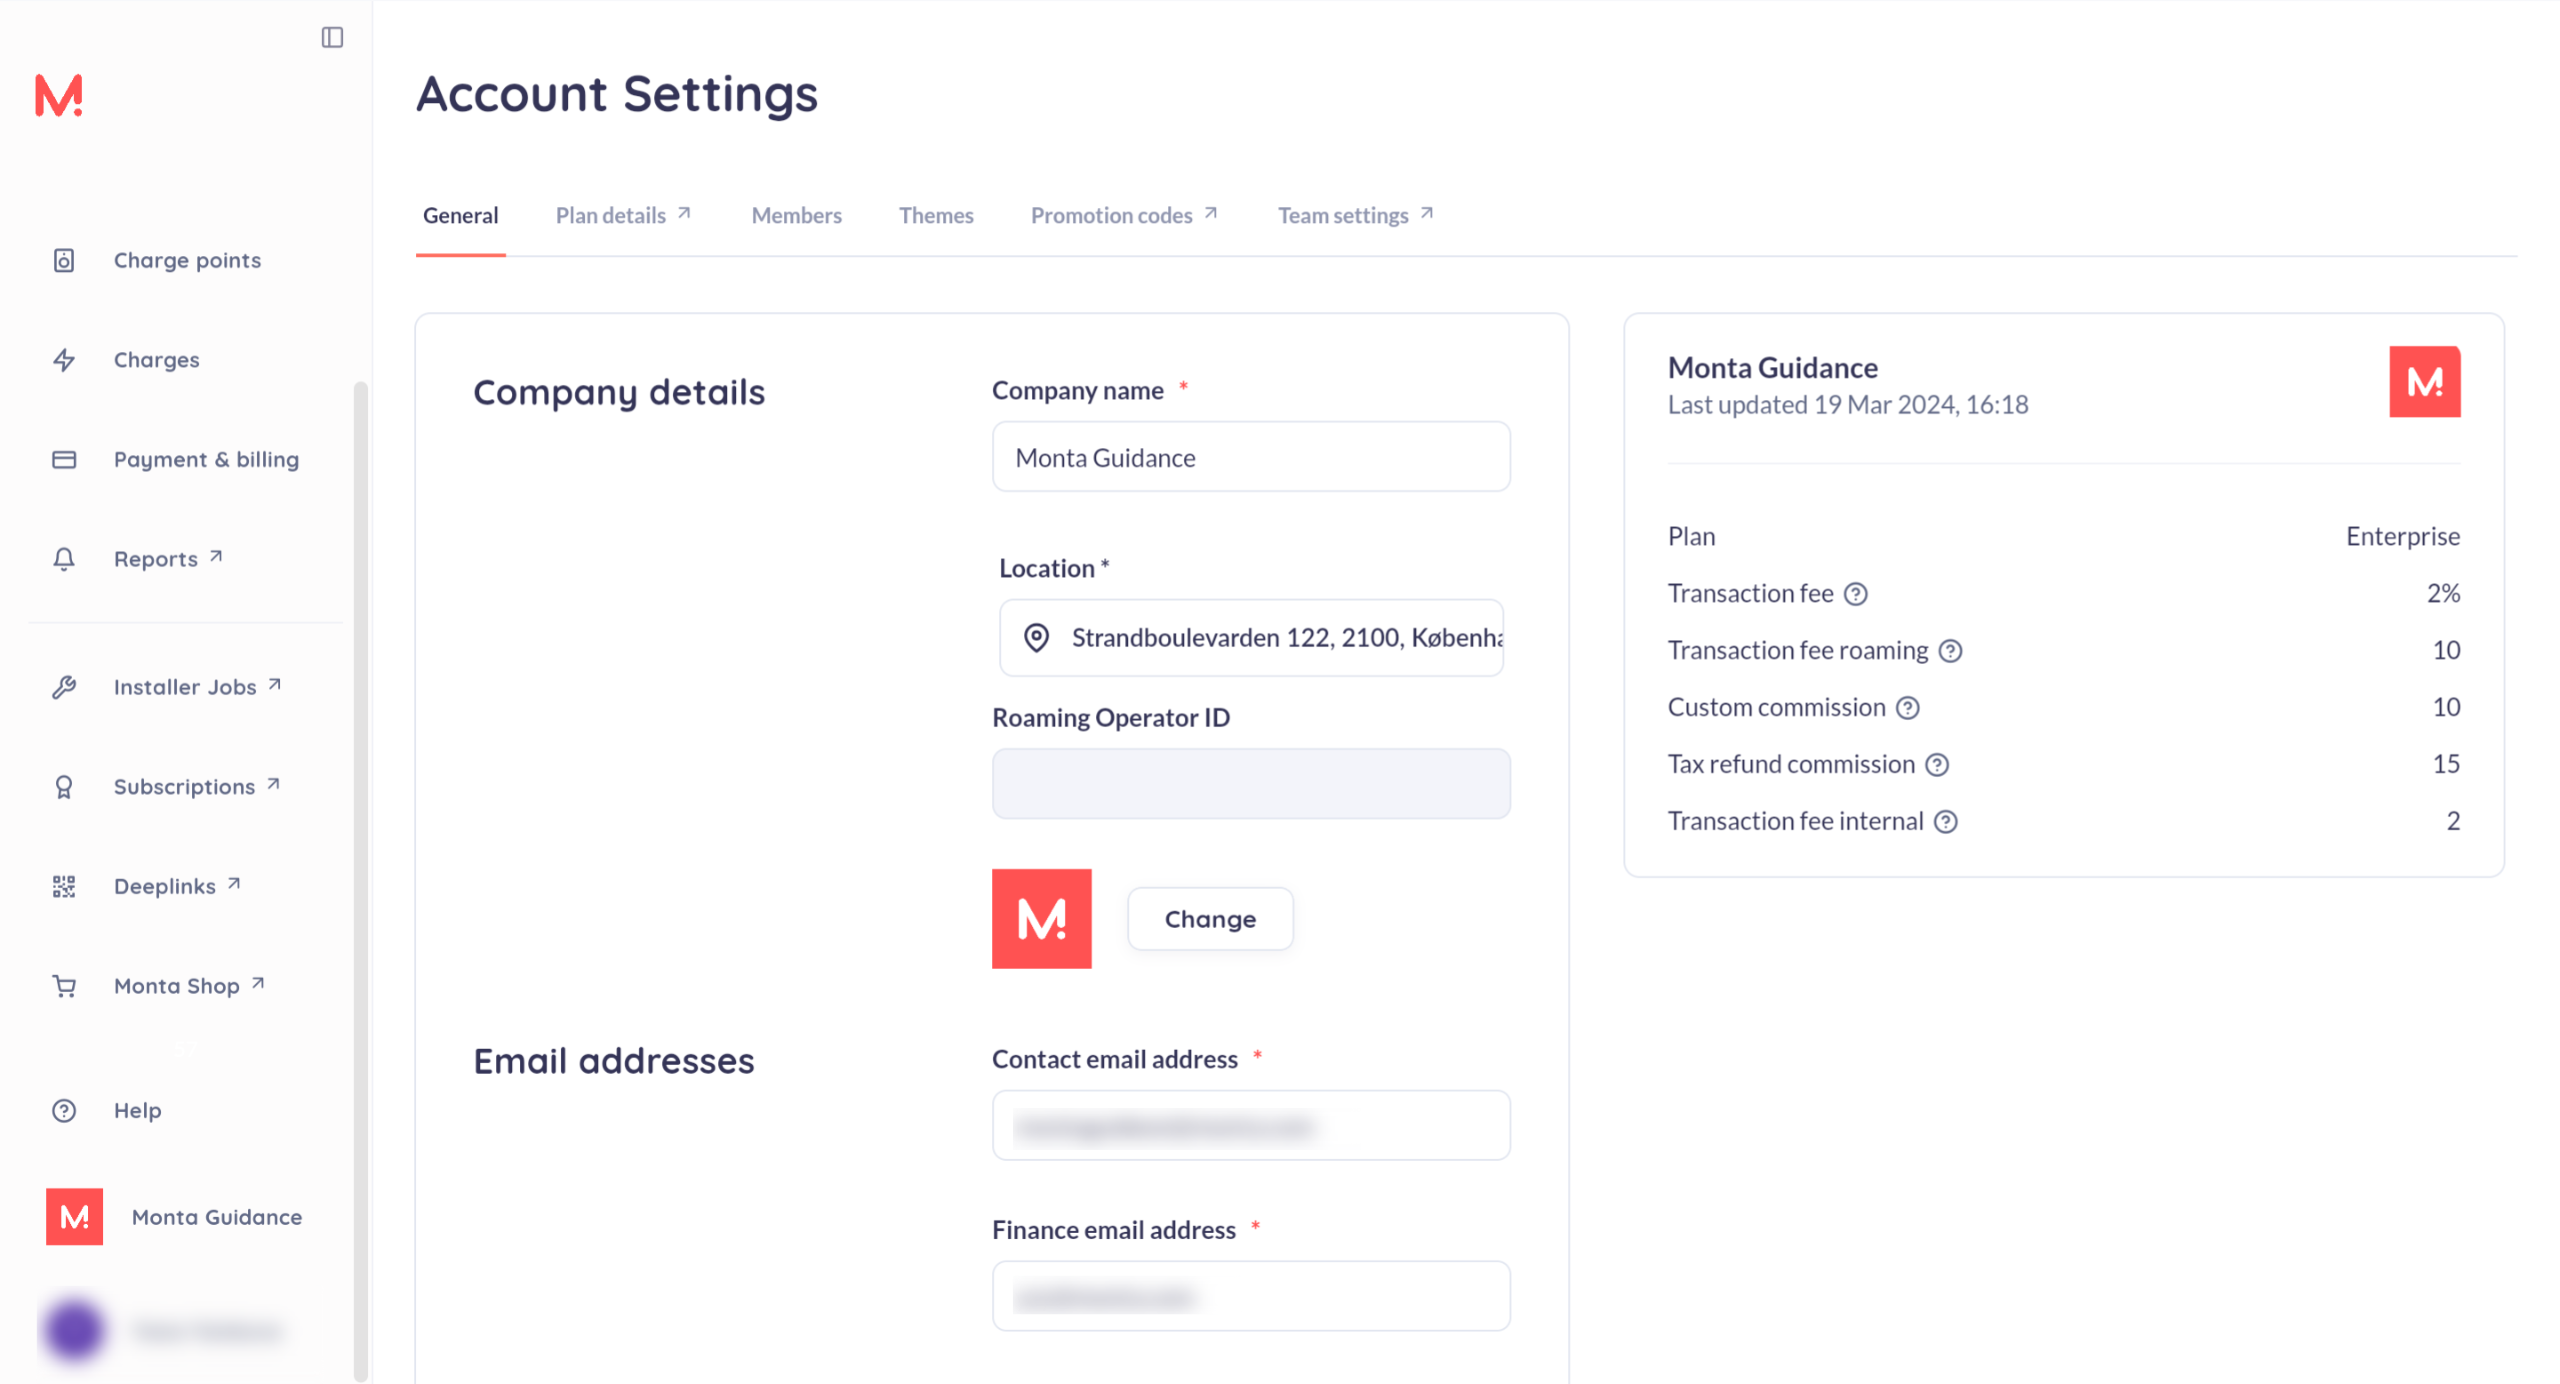Click the Company name input field

(1250, 457)
